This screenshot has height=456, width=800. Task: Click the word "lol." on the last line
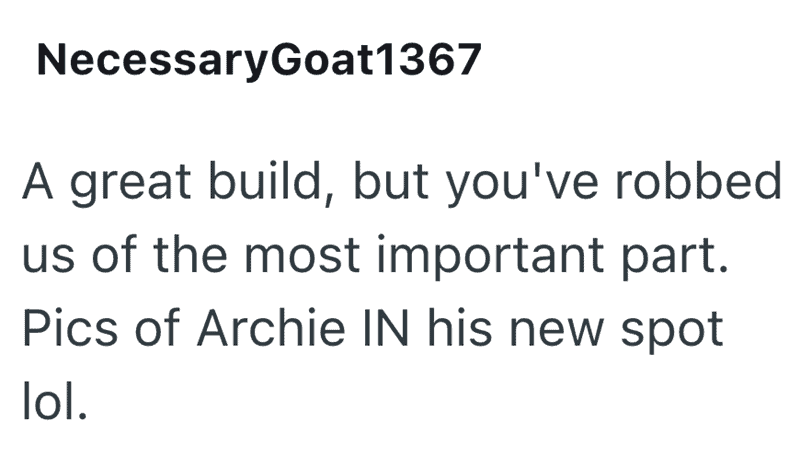click(56, 403)
